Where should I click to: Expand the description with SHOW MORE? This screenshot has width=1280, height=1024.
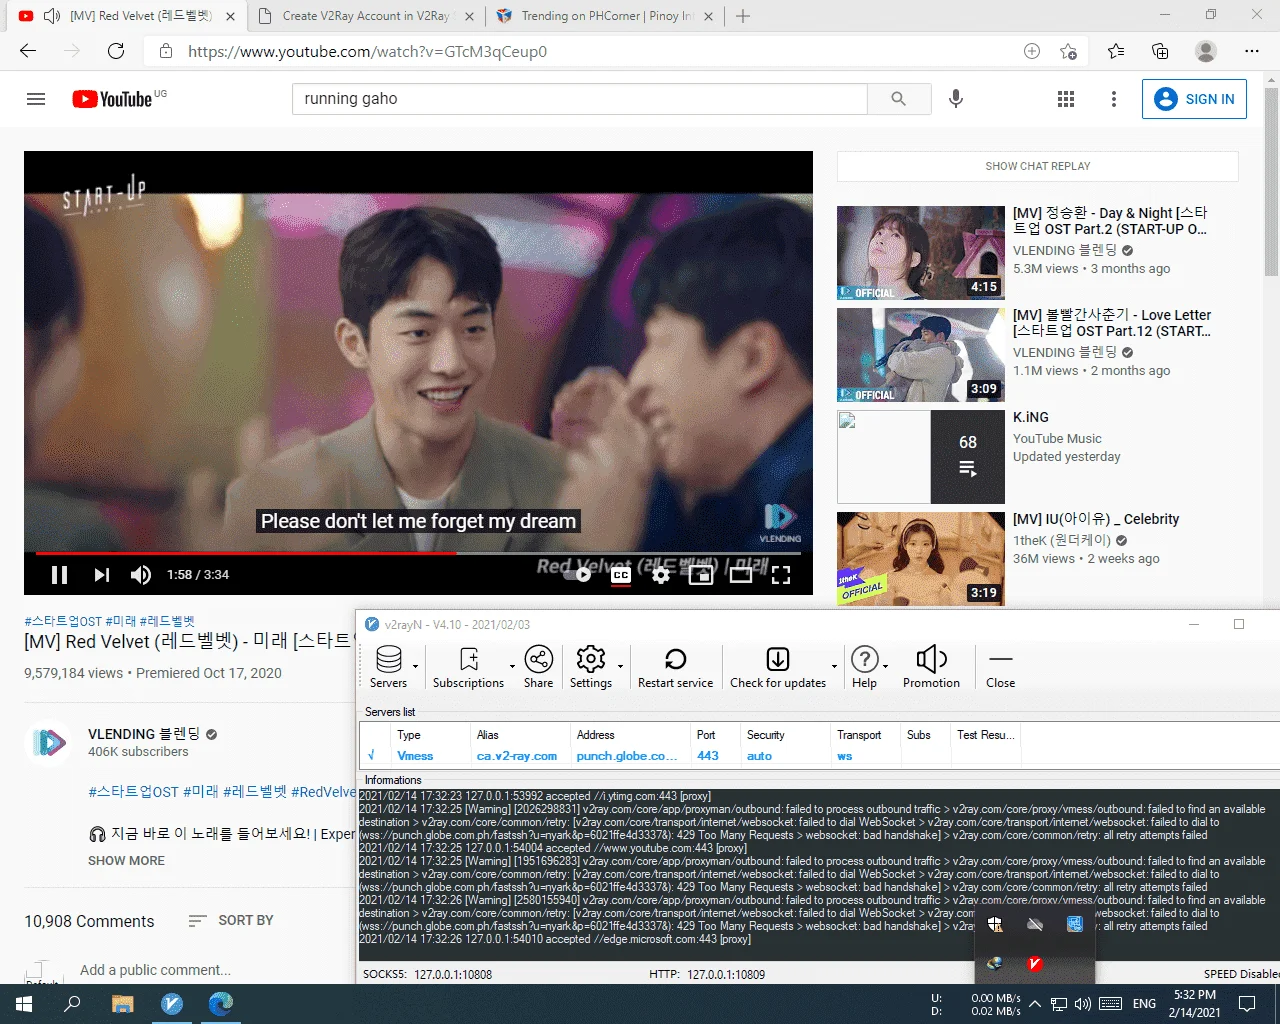pos(126,860)
